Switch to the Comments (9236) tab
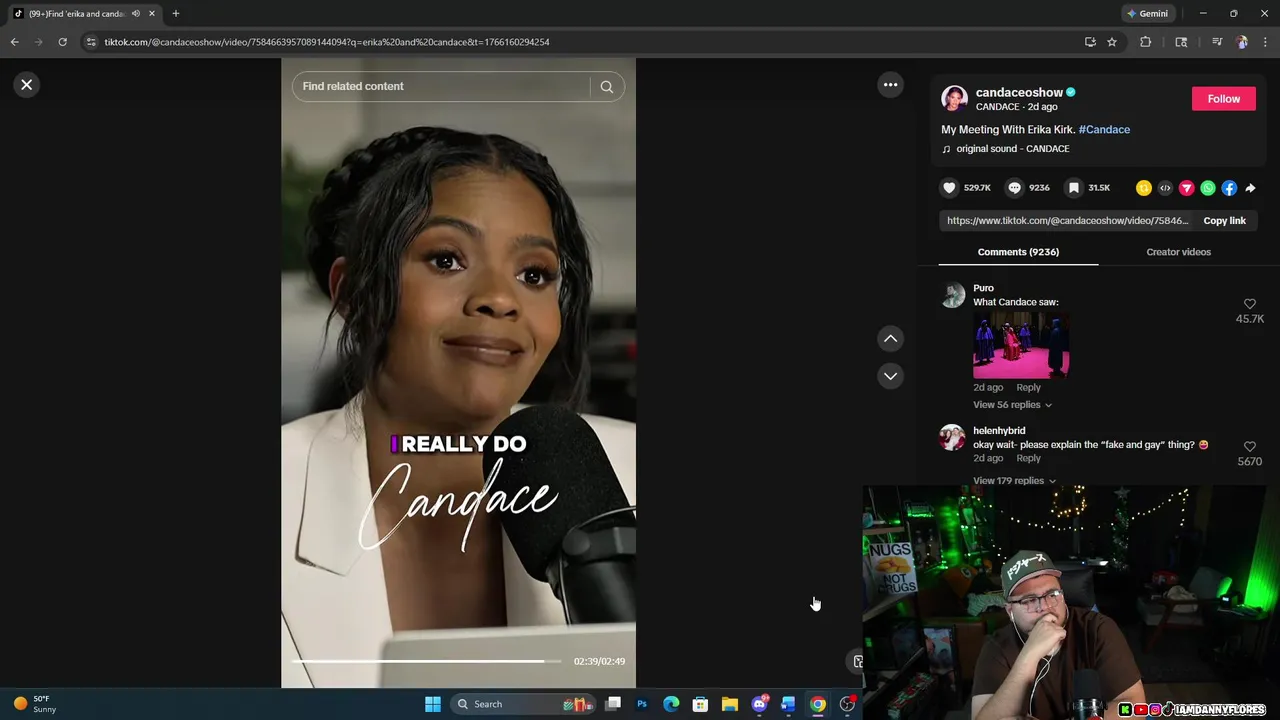 (1018, 252)
